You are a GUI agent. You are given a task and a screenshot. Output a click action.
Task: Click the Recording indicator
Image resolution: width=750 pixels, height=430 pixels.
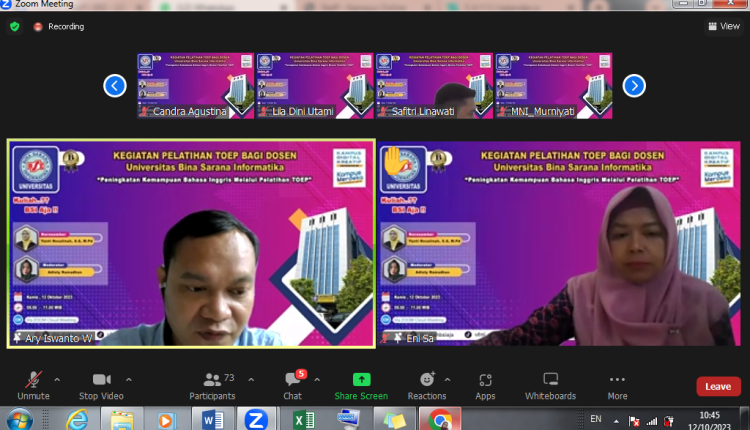tap(59, 27)
